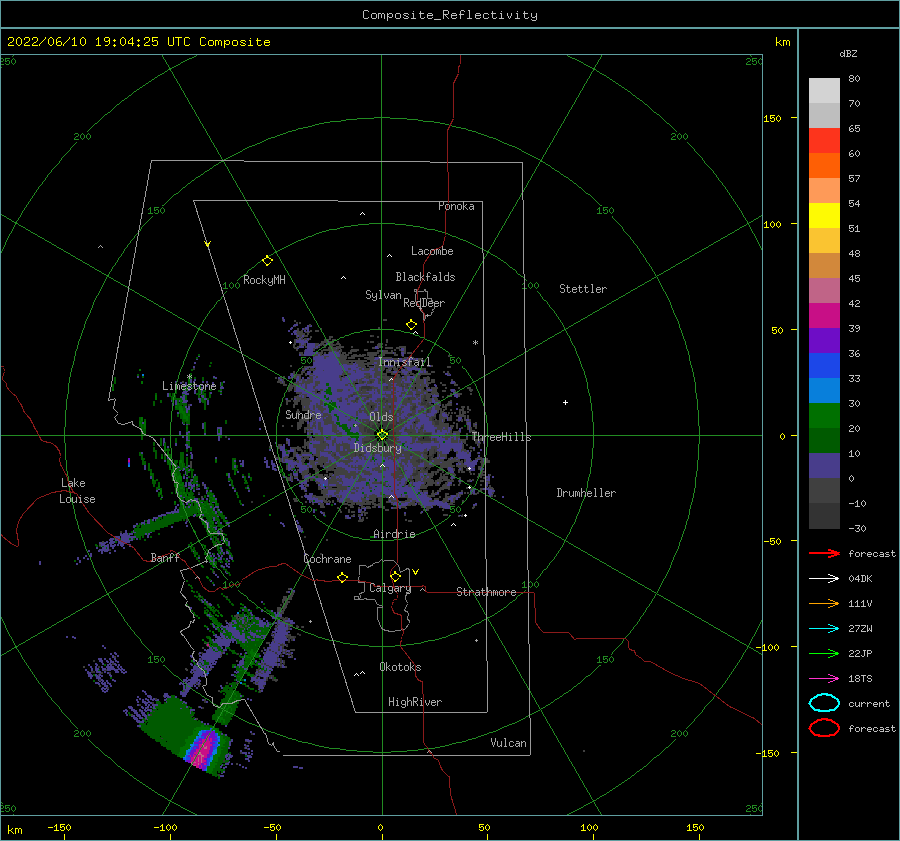Viewport: 900px width, 841px height.
Task: Select the light orange swatch below 57 dBZ
Action: (824, 190)
